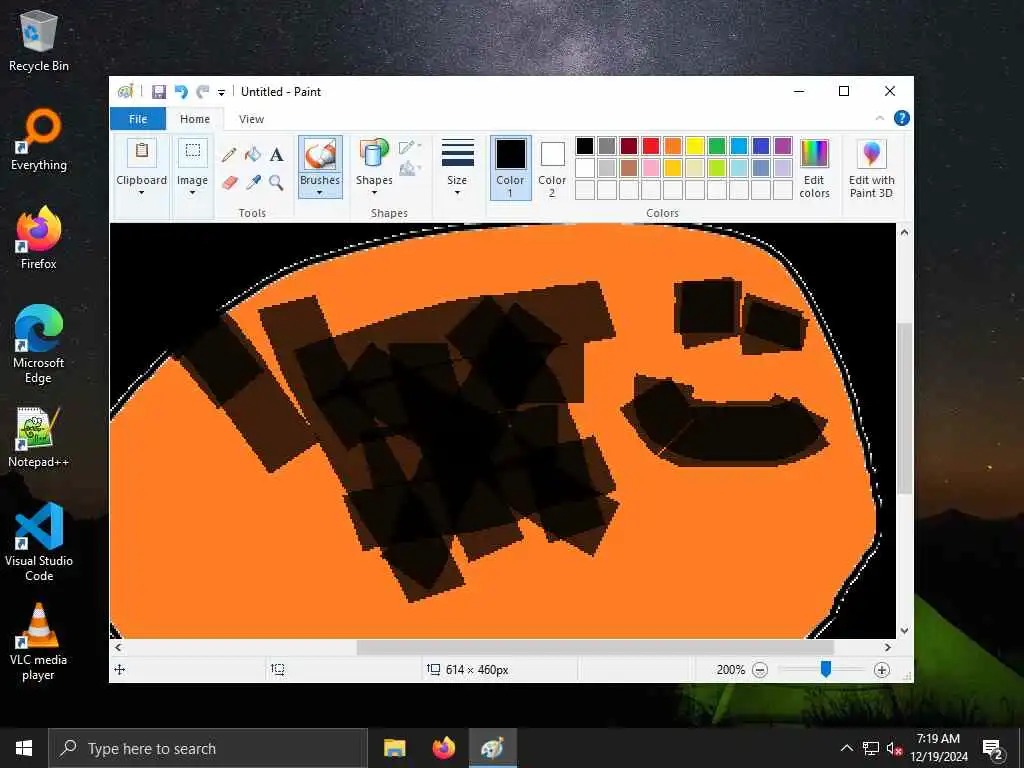This screenshot has width=1024, height=768.
Task: Open VLC media player desktop shortcut
Action: click(x=39, y=642)
